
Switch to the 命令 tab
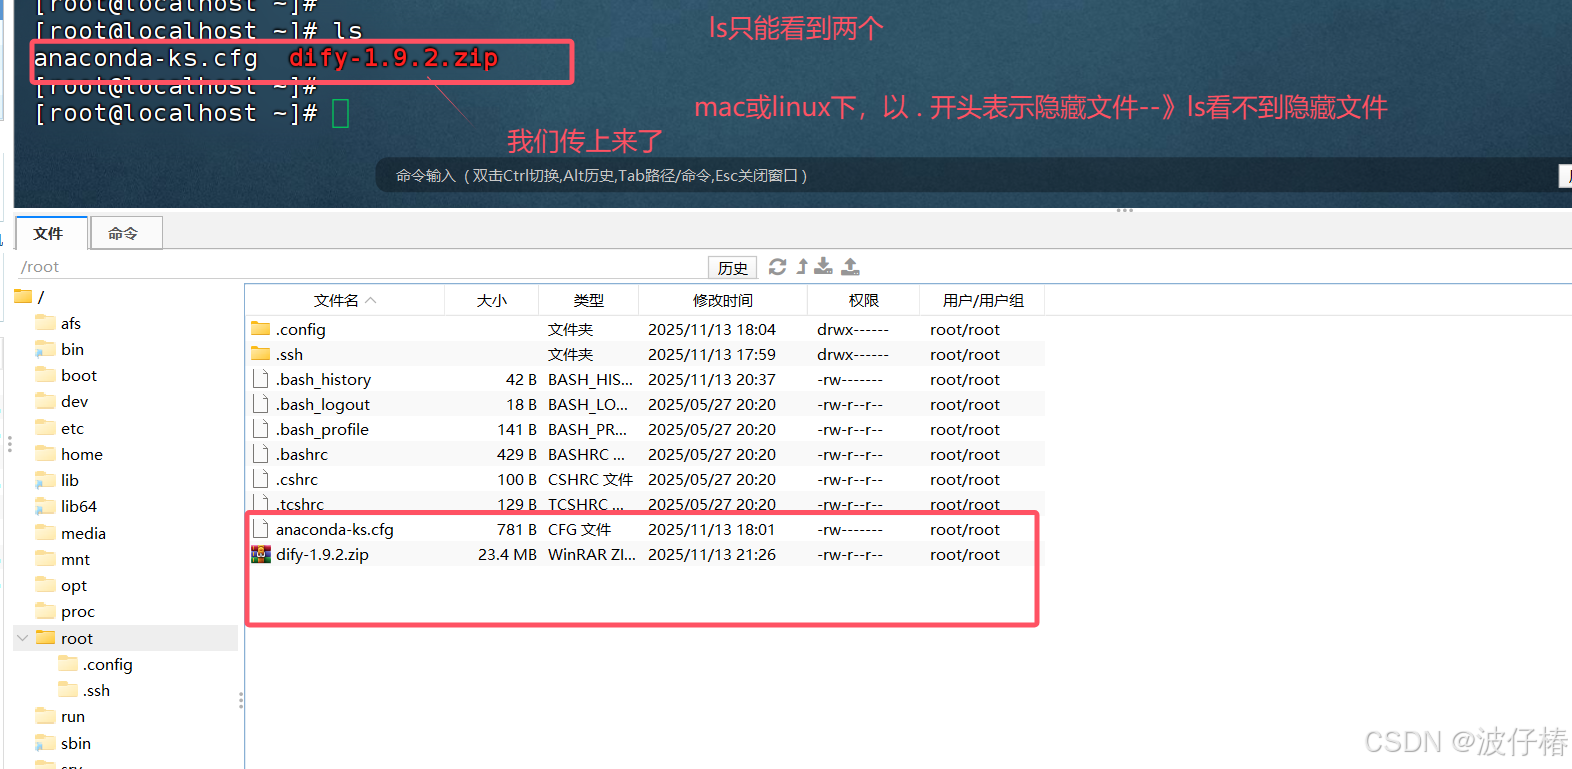click(124, 233)
